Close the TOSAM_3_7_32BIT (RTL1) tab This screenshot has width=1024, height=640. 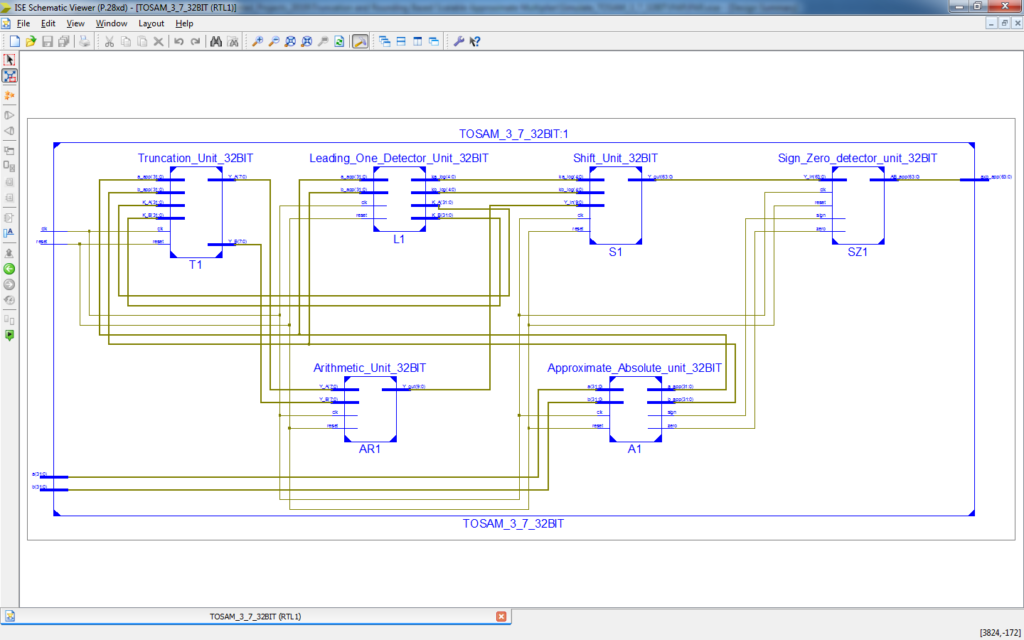pyautogui.click(x=501, y=616)
